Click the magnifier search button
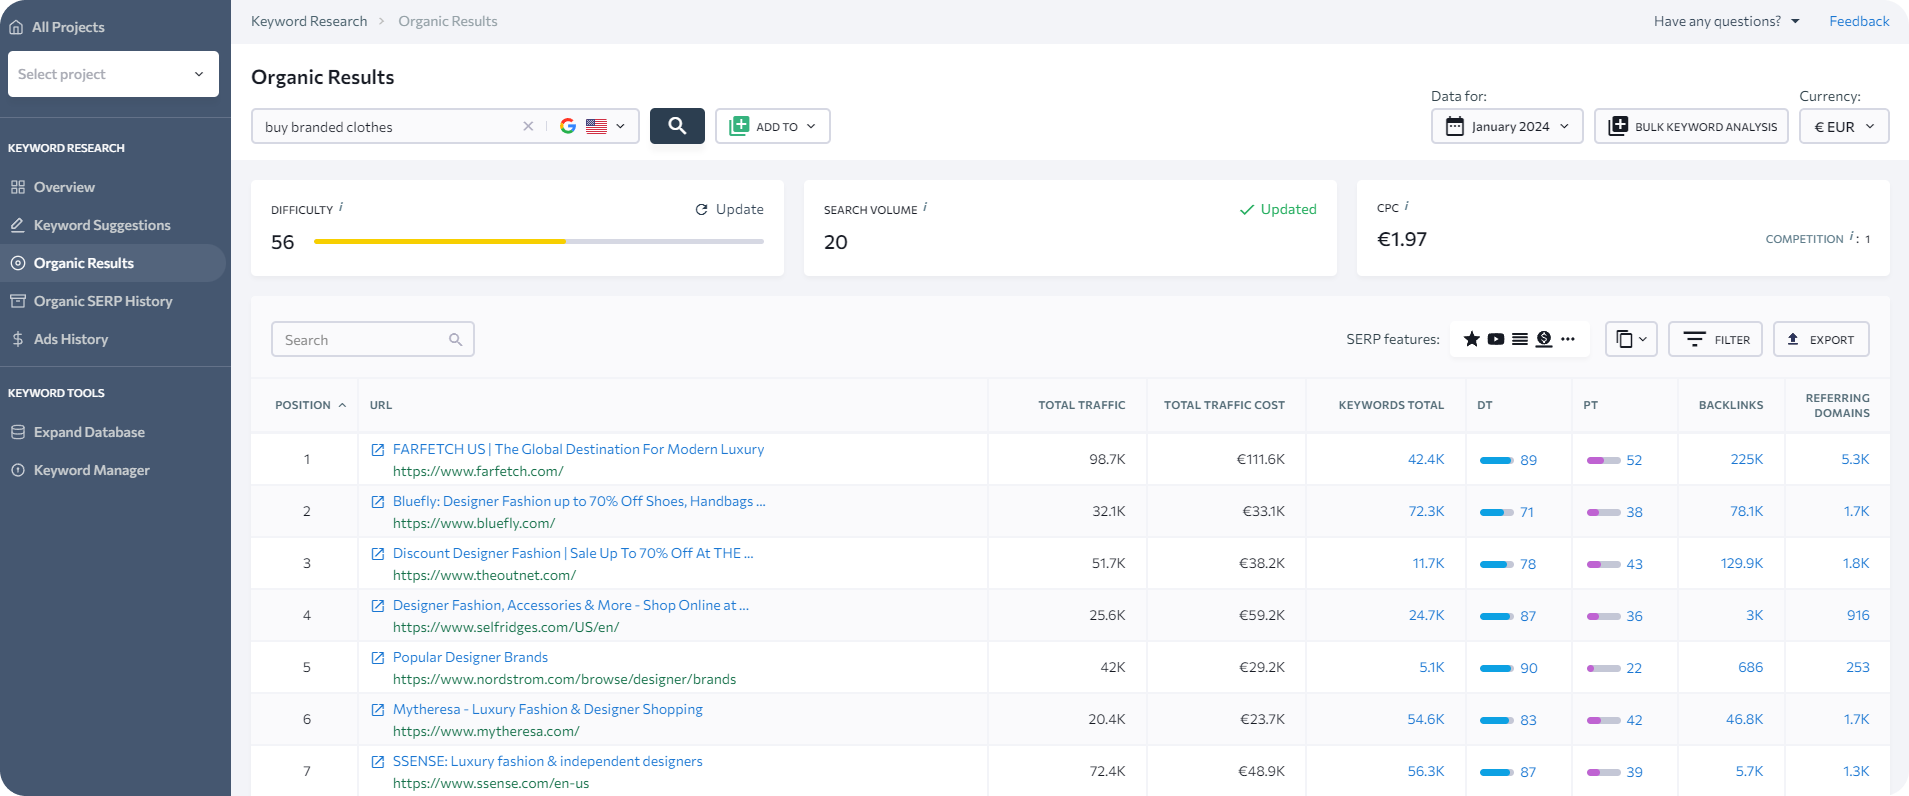1909x796 pixels. click(x=677, y=126)
